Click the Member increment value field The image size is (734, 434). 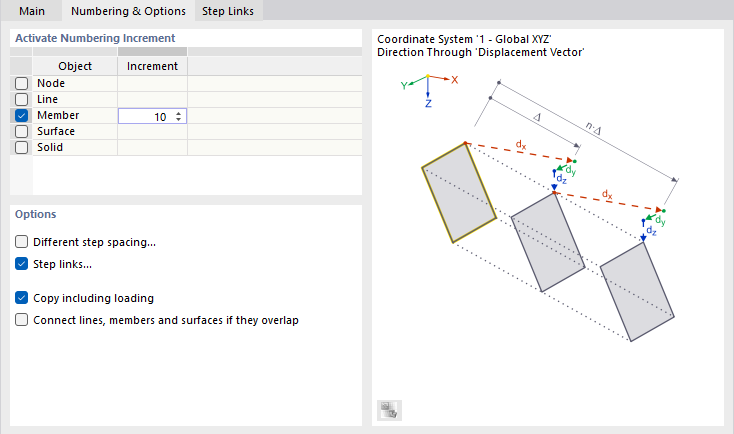(x=145, y=116)
